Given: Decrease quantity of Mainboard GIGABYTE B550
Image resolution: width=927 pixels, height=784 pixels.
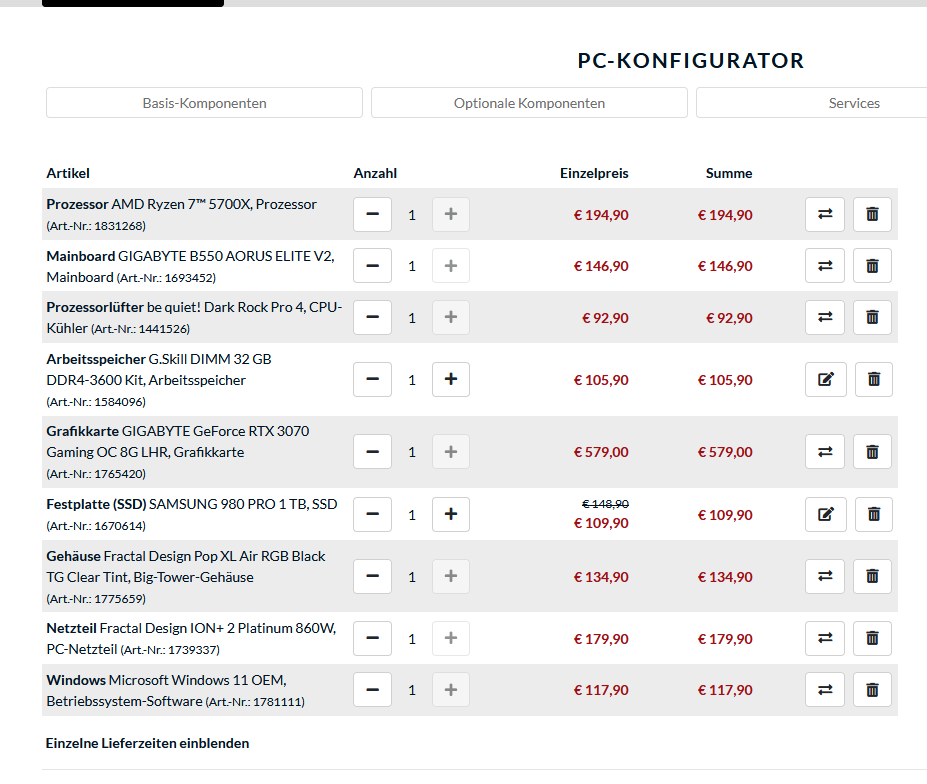Looking at the screenshot, I should point(372,265).
